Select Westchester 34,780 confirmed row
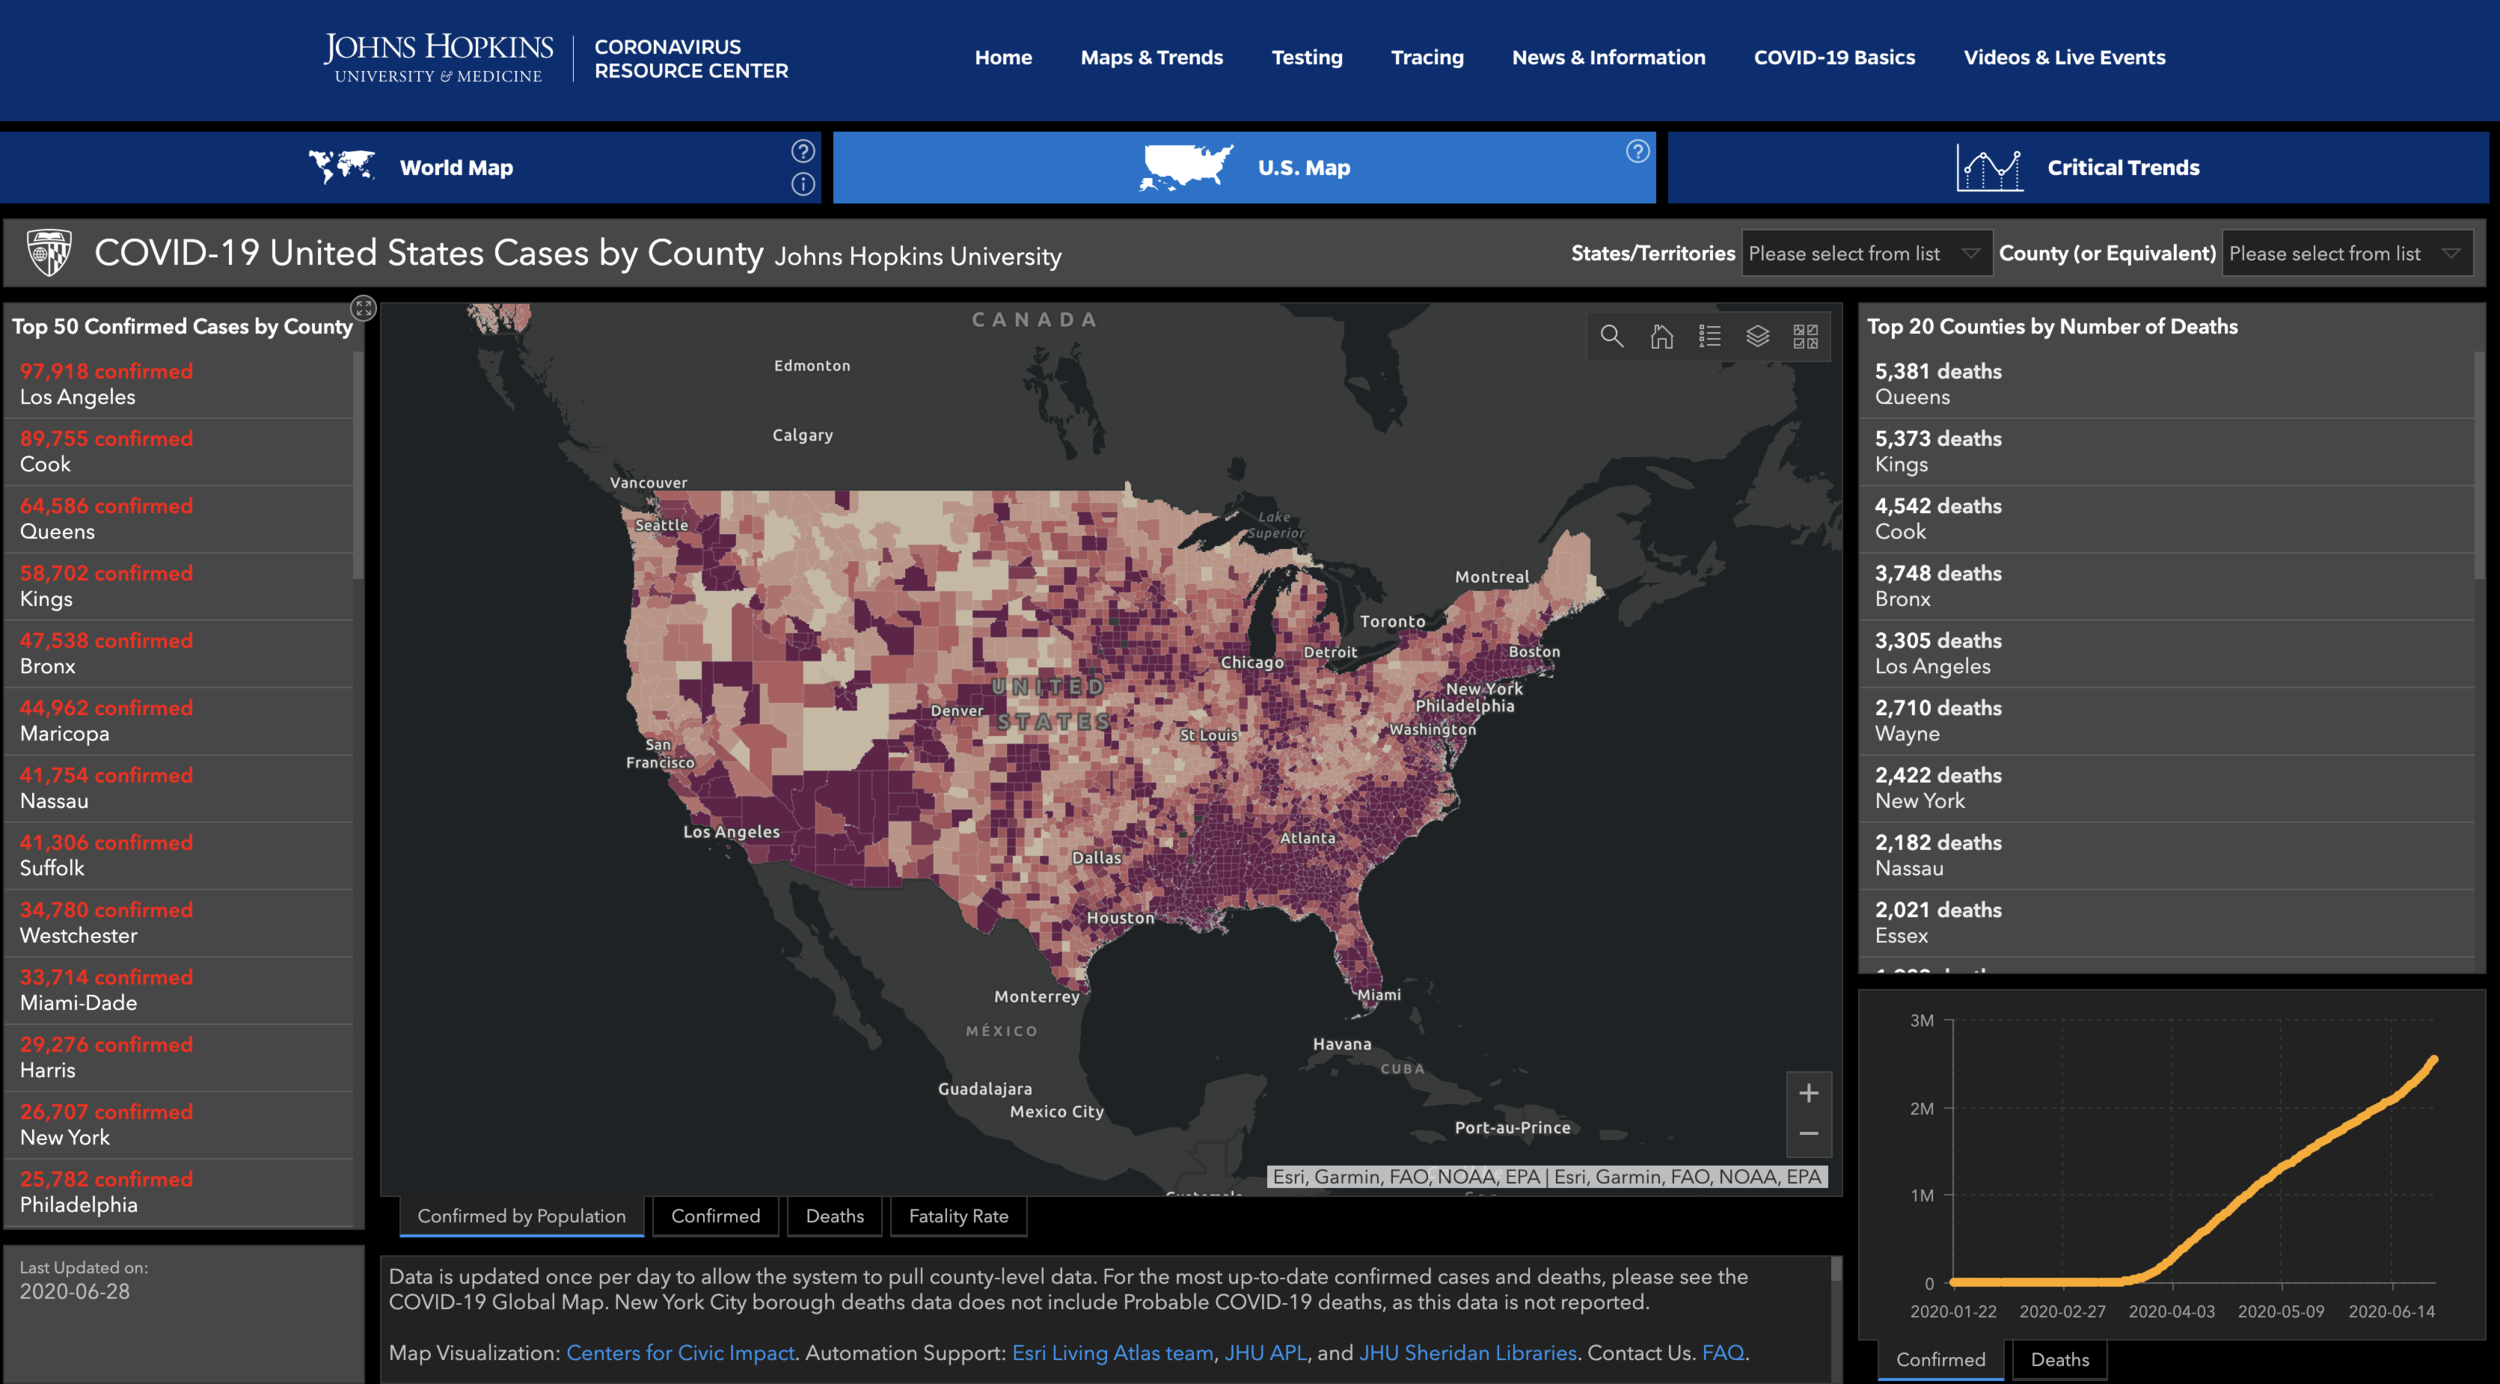Image resolution: width=2500 pixels, height=1384 pixels. pyautogui.click(x=179, y=923)
